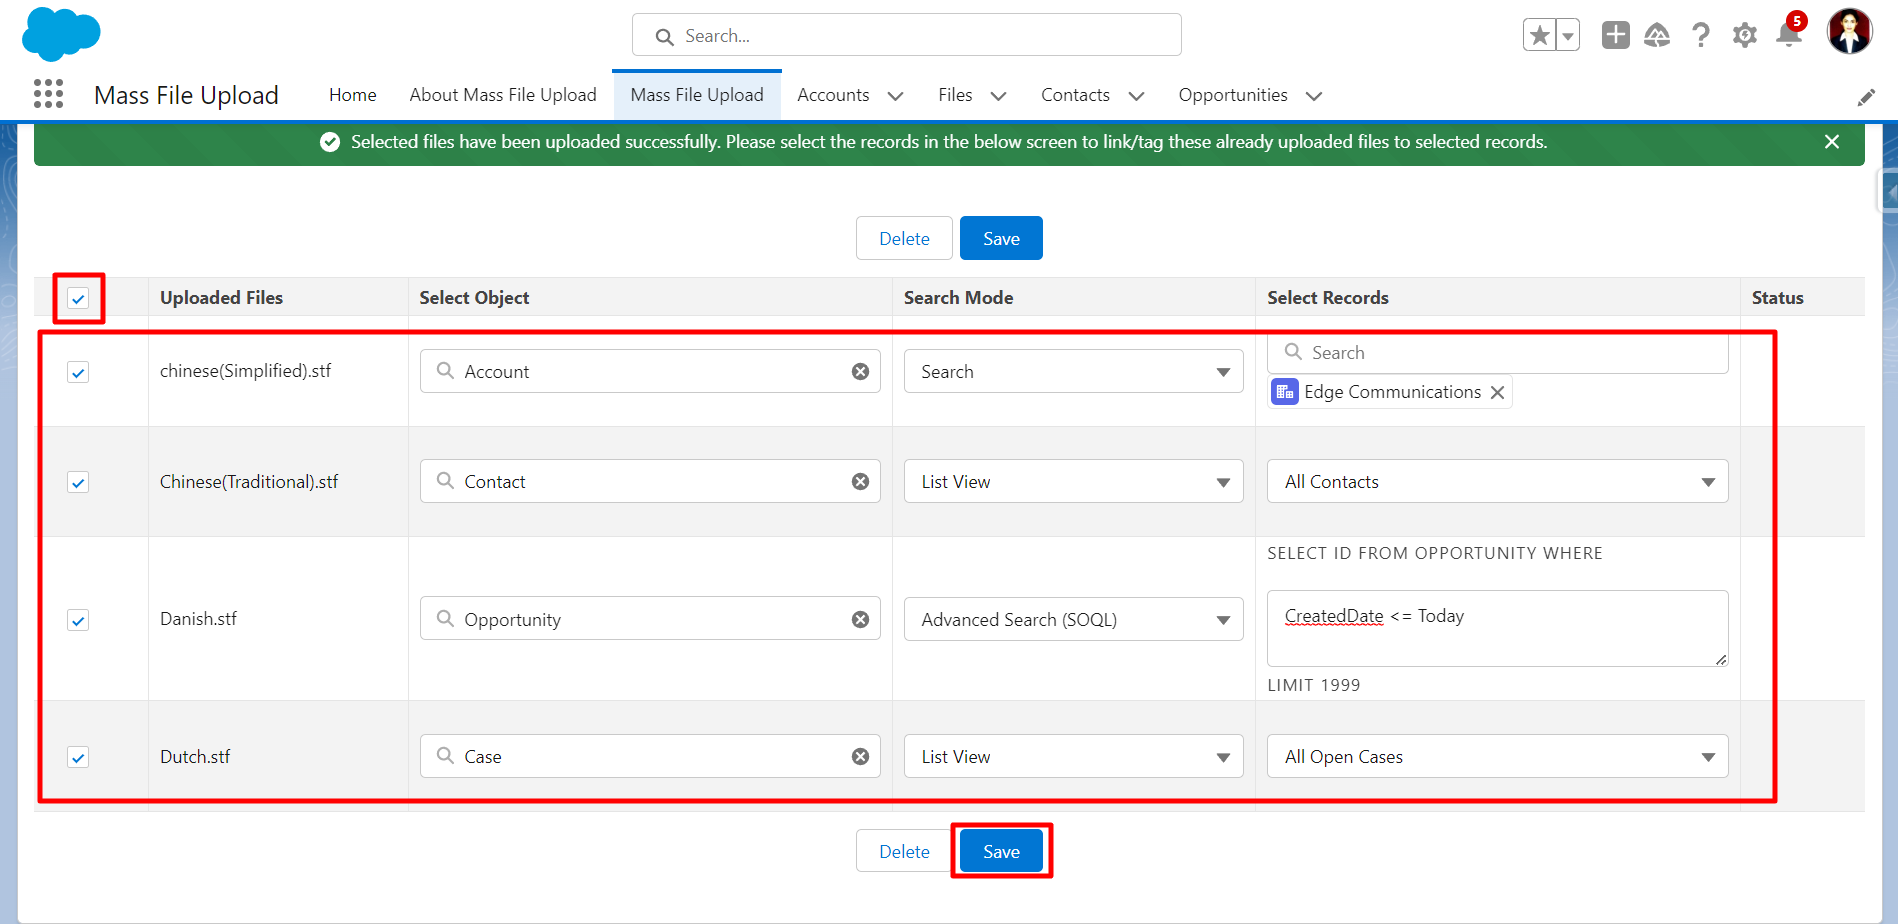Toggle the select-all files checkbox in header
The width and height of the screenshot is (1898, 924).
pos(78,298)
